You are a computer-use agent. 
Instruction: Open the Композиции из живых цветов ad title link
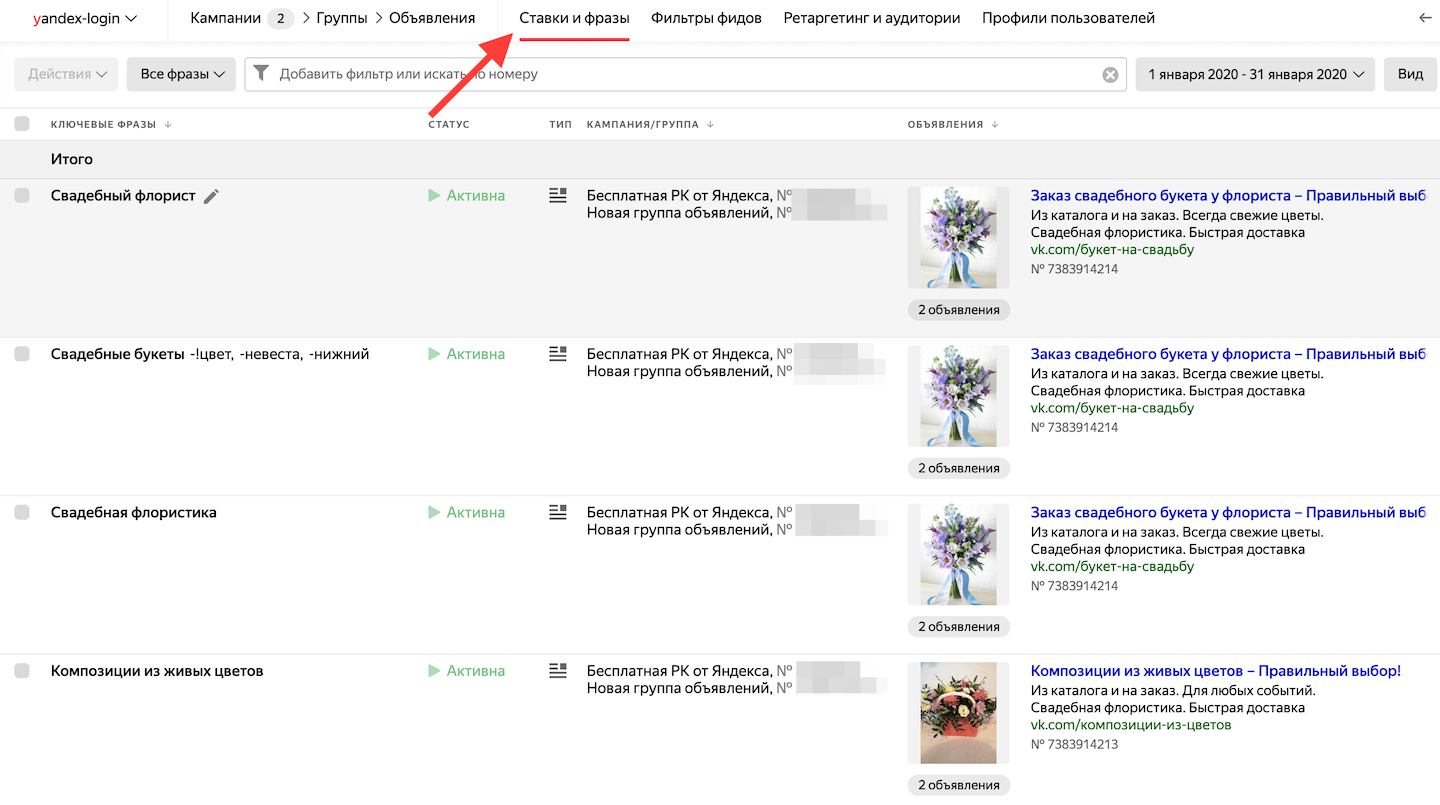pos(1216,671)
